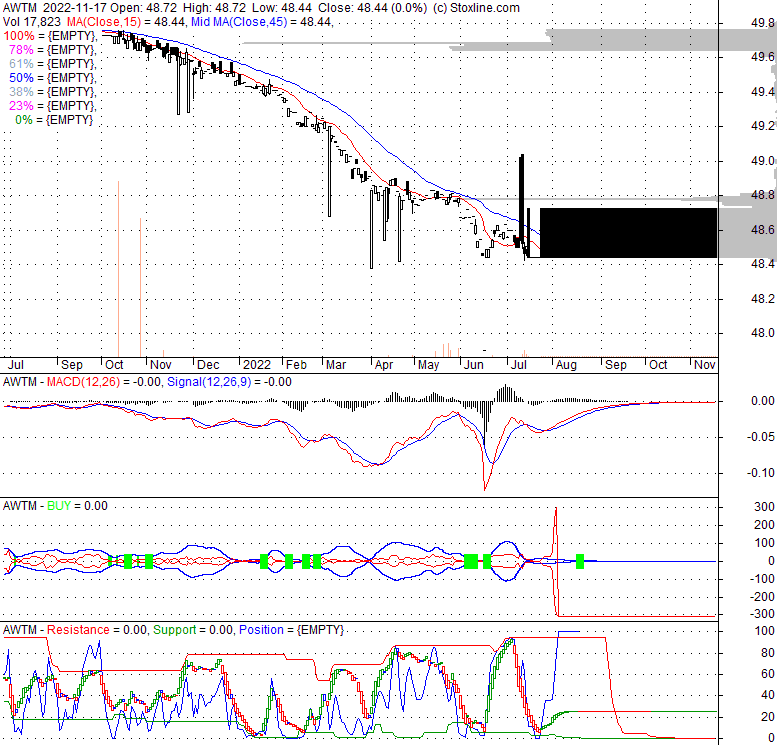The height and width of the screenshot is (746, 778).
Task: Click the Aug label on the time axis
Action: [565, 365]
